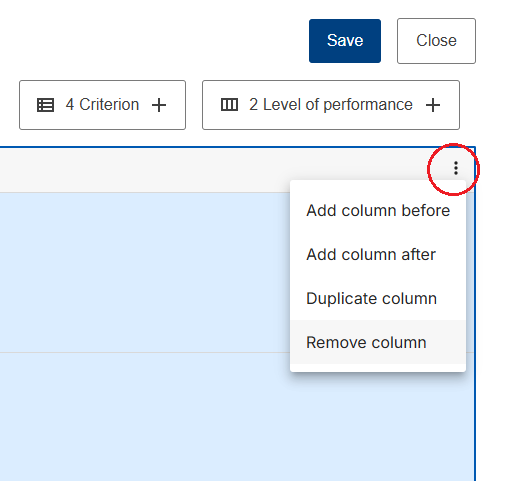The height and width of the screenshot is (481, 509).
Task: Select Add column before
Action: (x=378, y=210)
